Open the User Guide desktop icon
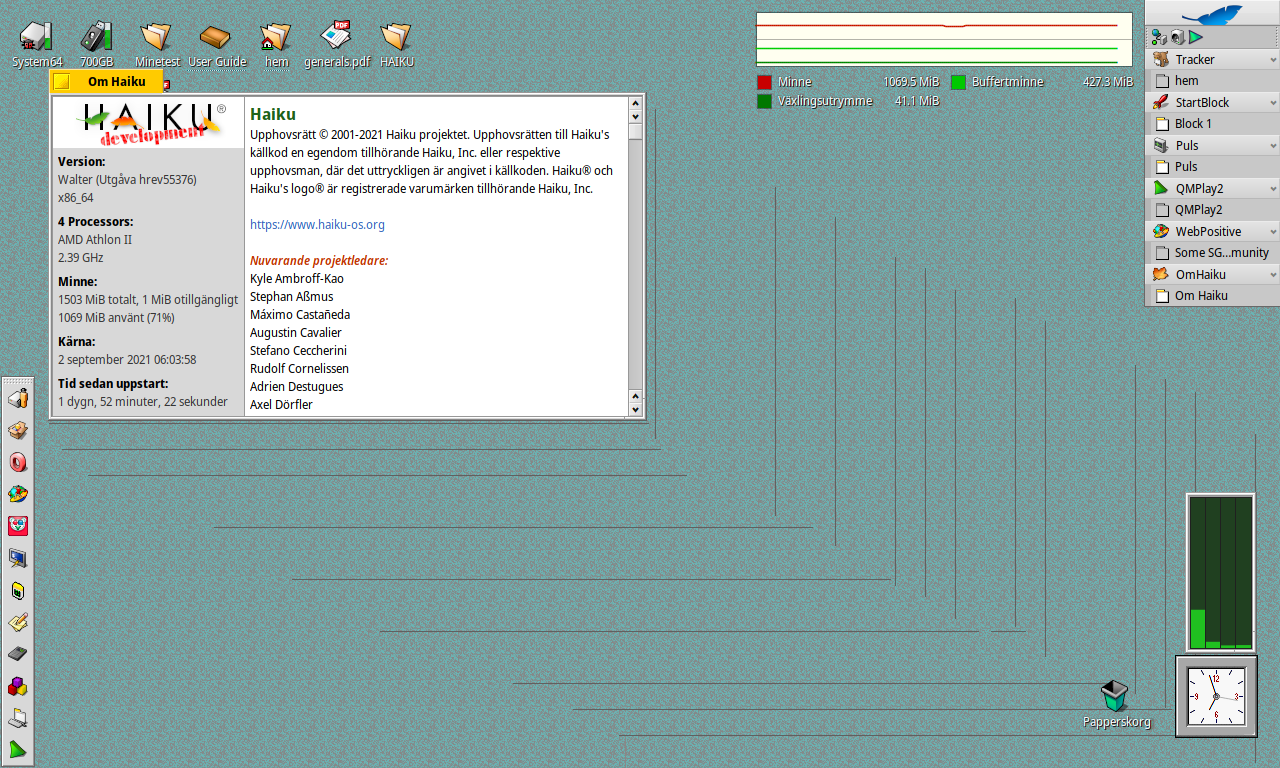The image size is (1280, 768). (216, 37)
